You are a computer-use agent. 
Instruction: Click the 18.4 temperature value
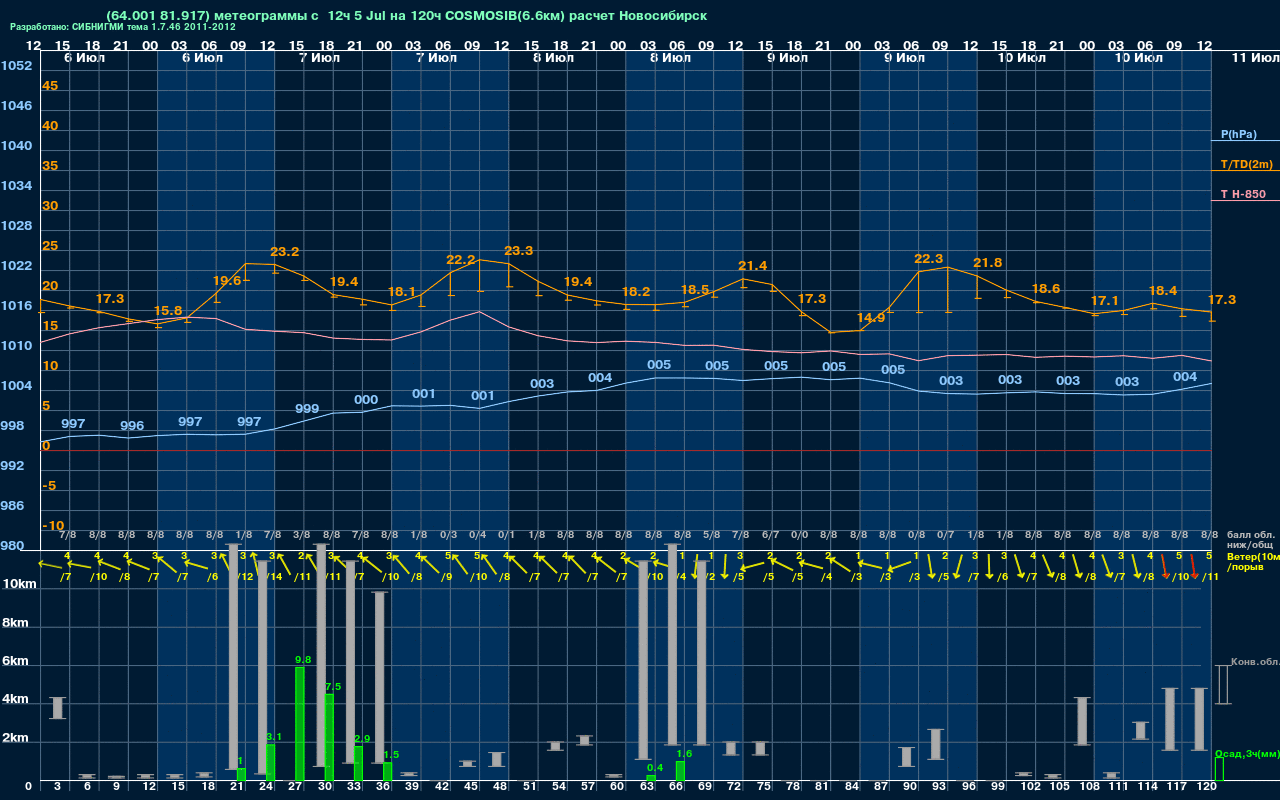click(x=1164, y=290)
